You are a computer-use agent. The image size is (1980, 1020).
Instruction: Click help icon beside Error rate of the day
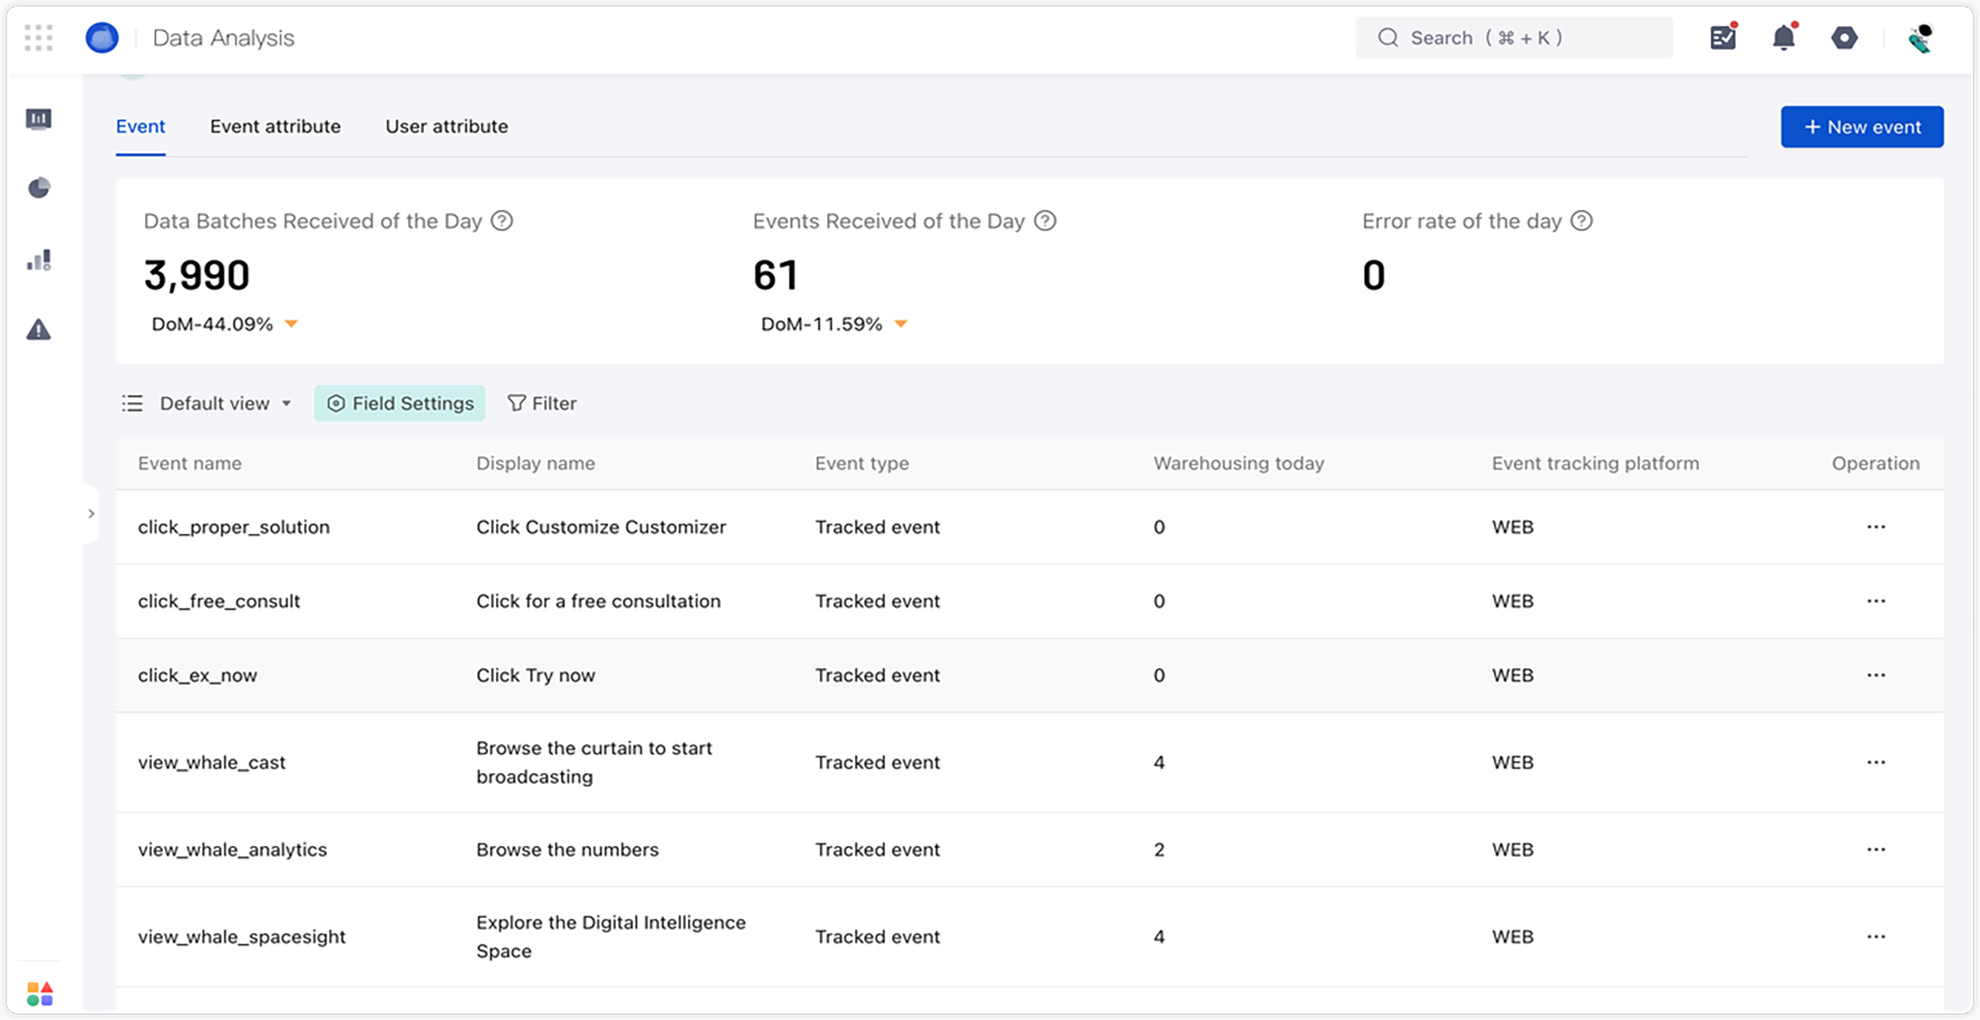click(x=1581, y=221)
